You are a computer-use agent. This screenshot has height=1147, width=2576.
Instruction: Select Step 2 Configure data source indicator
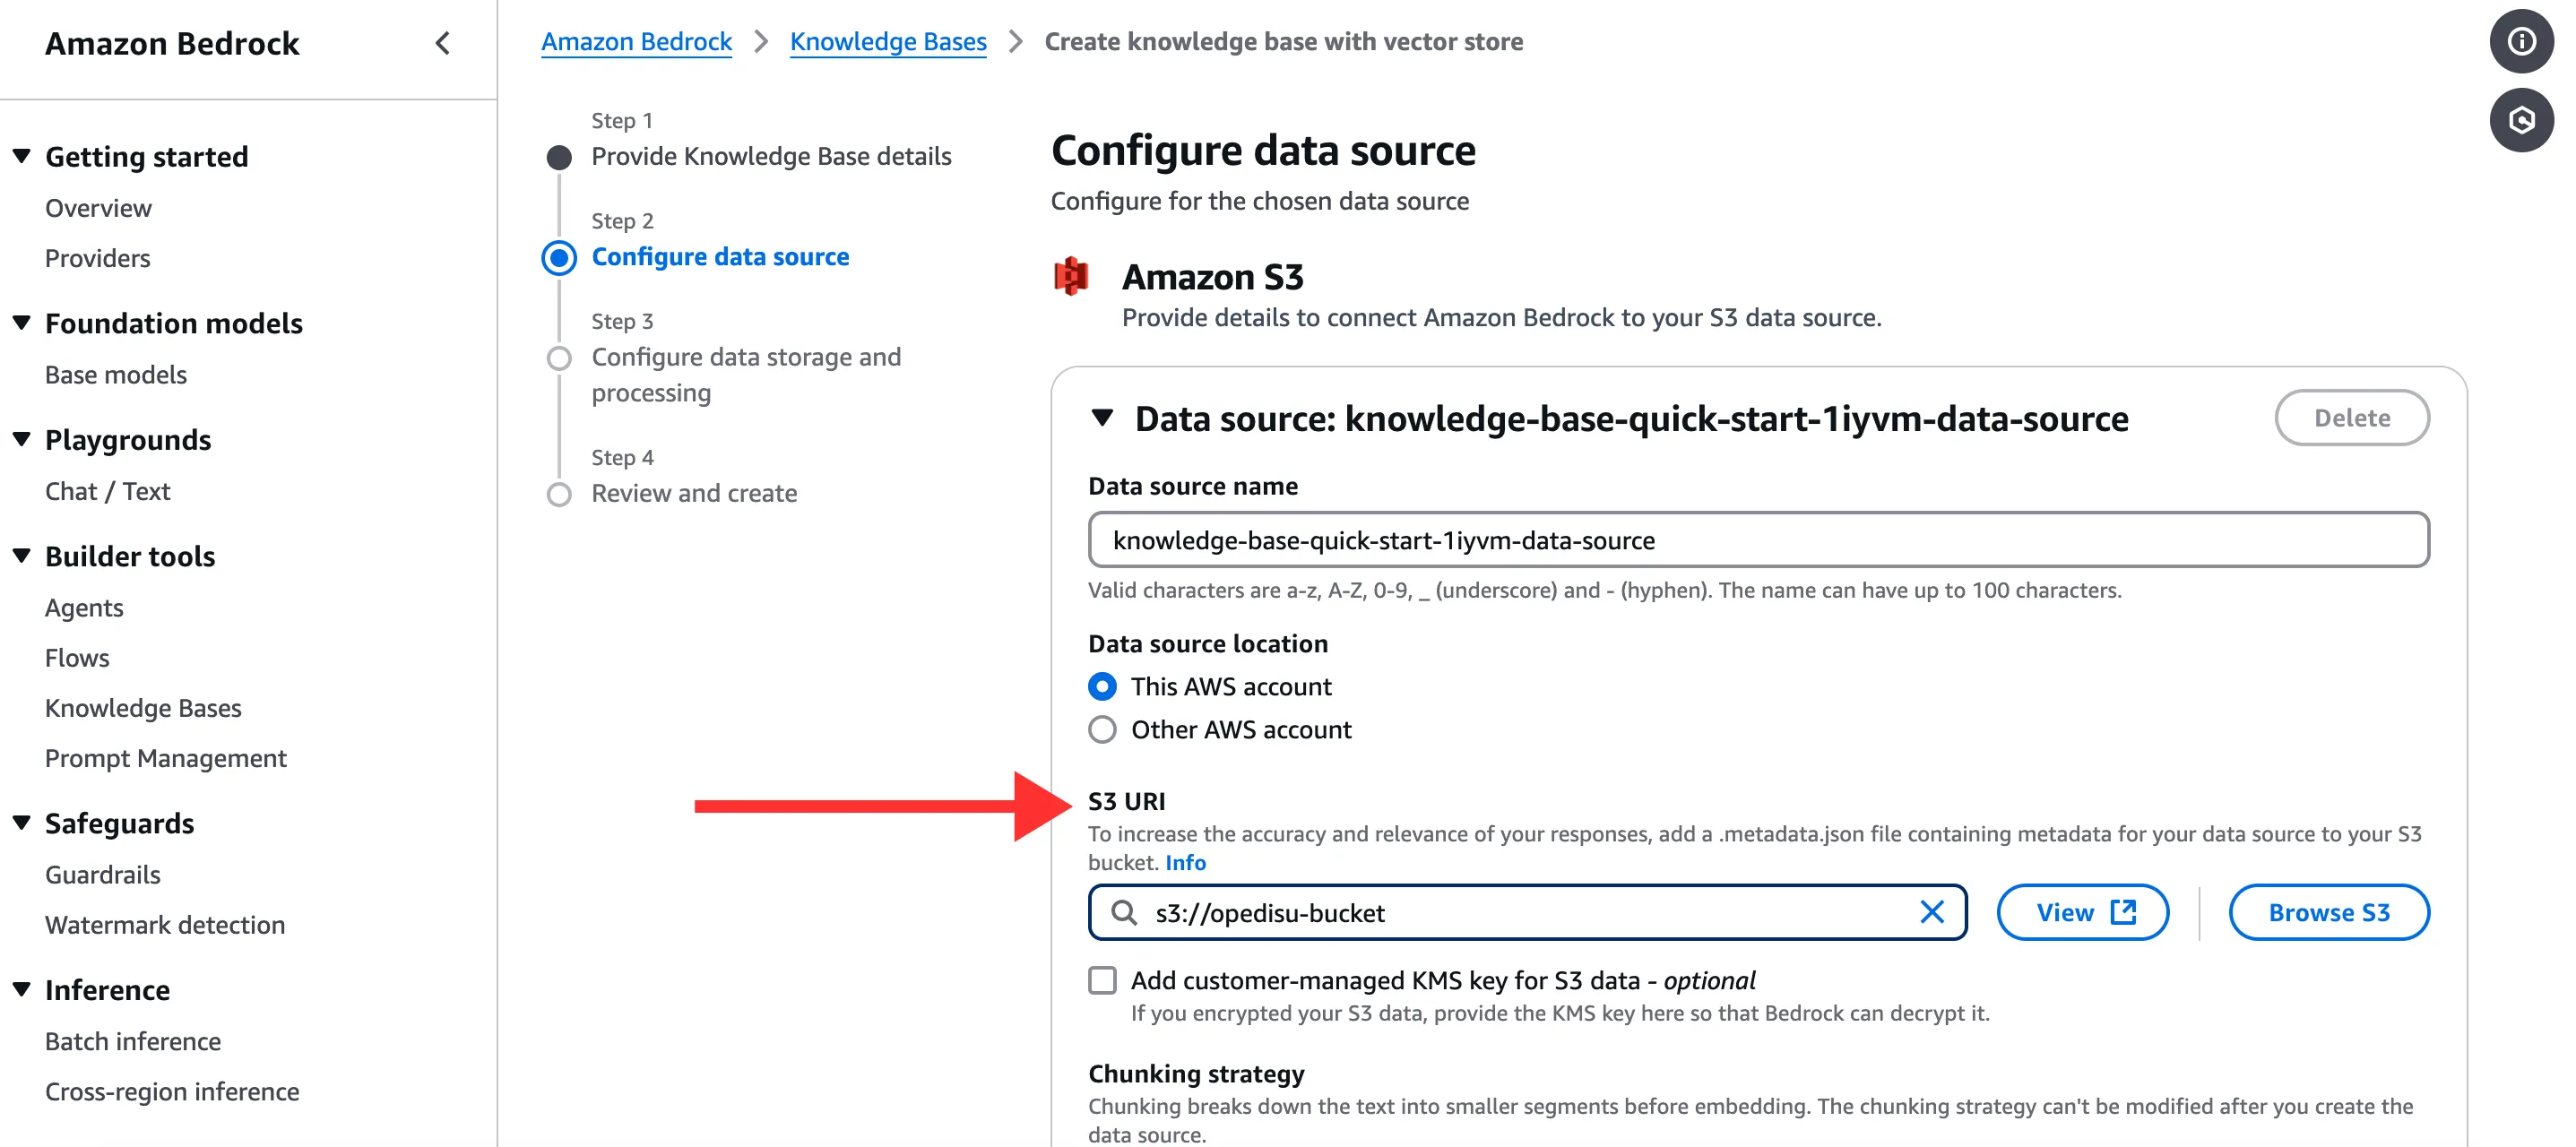(559, 257)
